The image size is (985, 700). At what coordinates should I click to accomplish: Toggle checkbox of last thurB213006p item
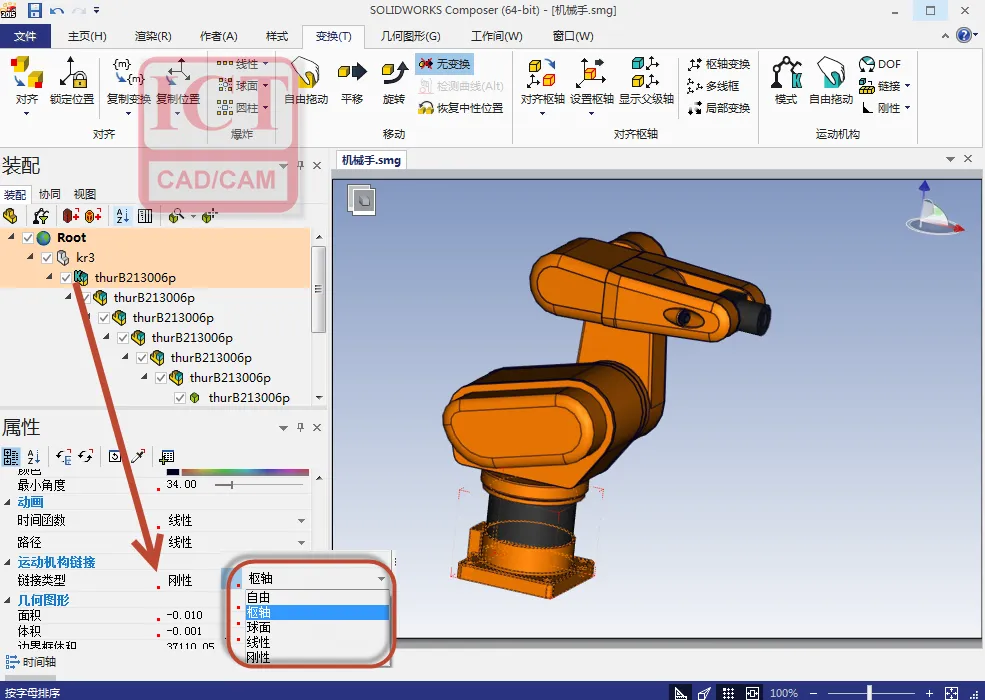point(180,398)
